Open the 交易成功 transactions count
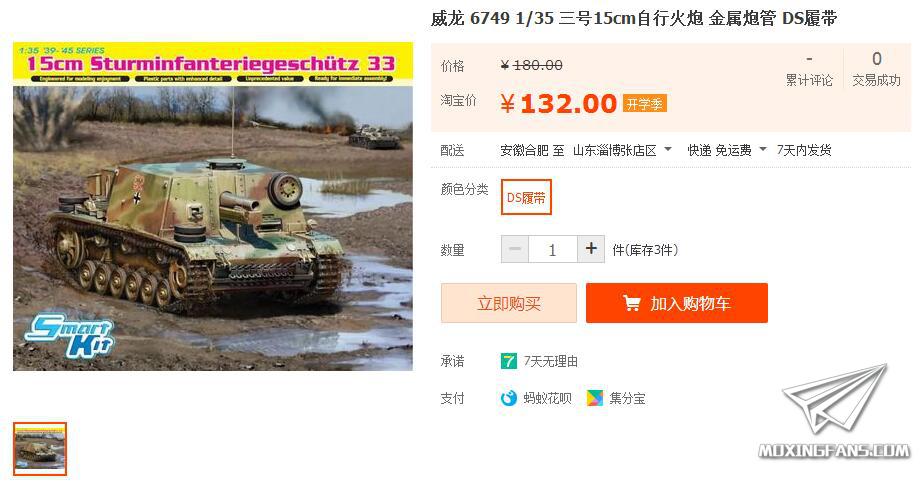Viewport: 920px width, 486px height. (x=876, y=70)
